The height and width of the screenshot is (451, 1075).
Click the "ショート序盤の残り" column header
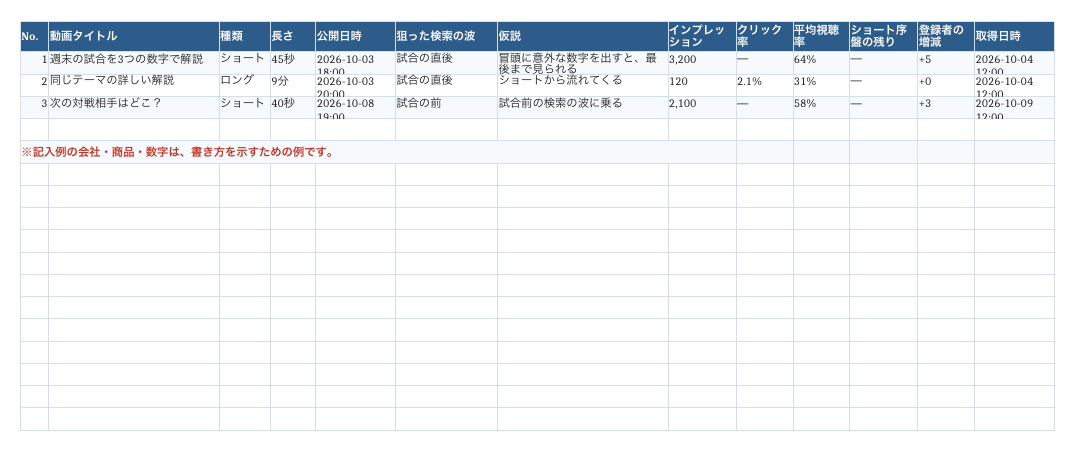point(883,36)
